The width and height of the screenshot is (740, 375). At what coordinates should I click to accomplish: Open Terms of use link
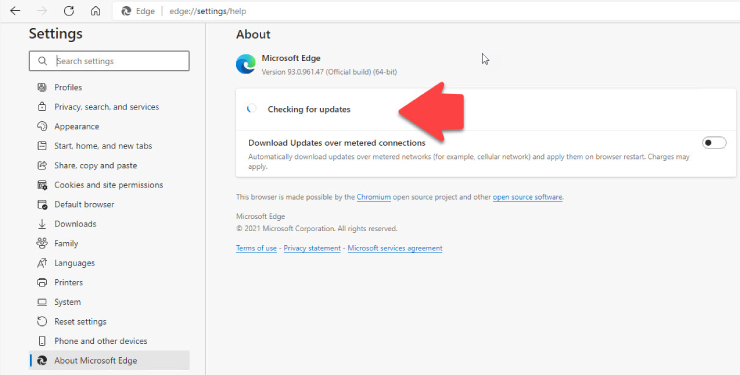pyautogui.click(x=256, y=248)
